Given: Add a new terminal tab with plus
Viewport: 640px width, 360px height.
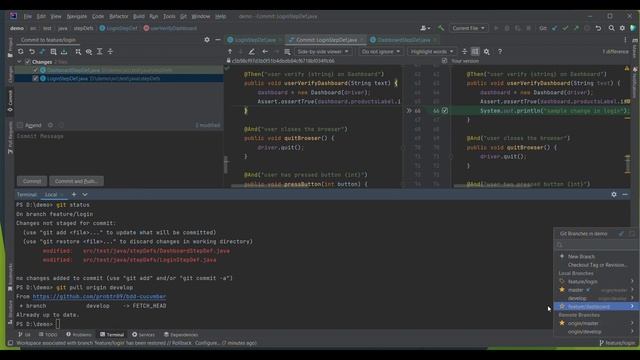Looking at the screenshot, I should click(x=74, y=195).
